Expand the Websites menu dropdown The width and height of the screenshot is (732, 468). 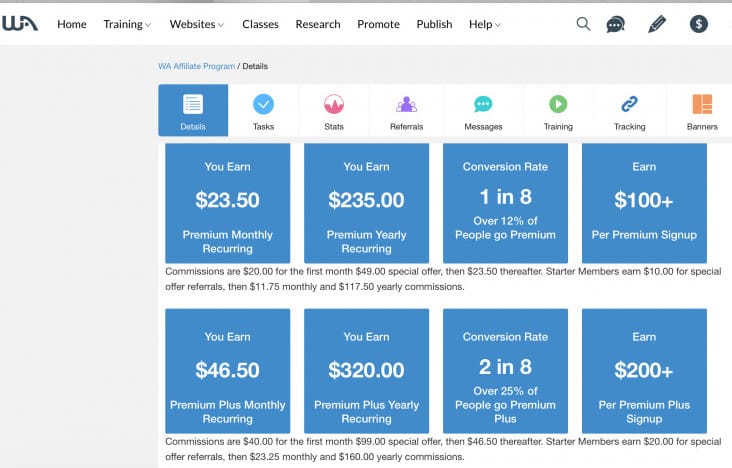[x=197, y=24]
